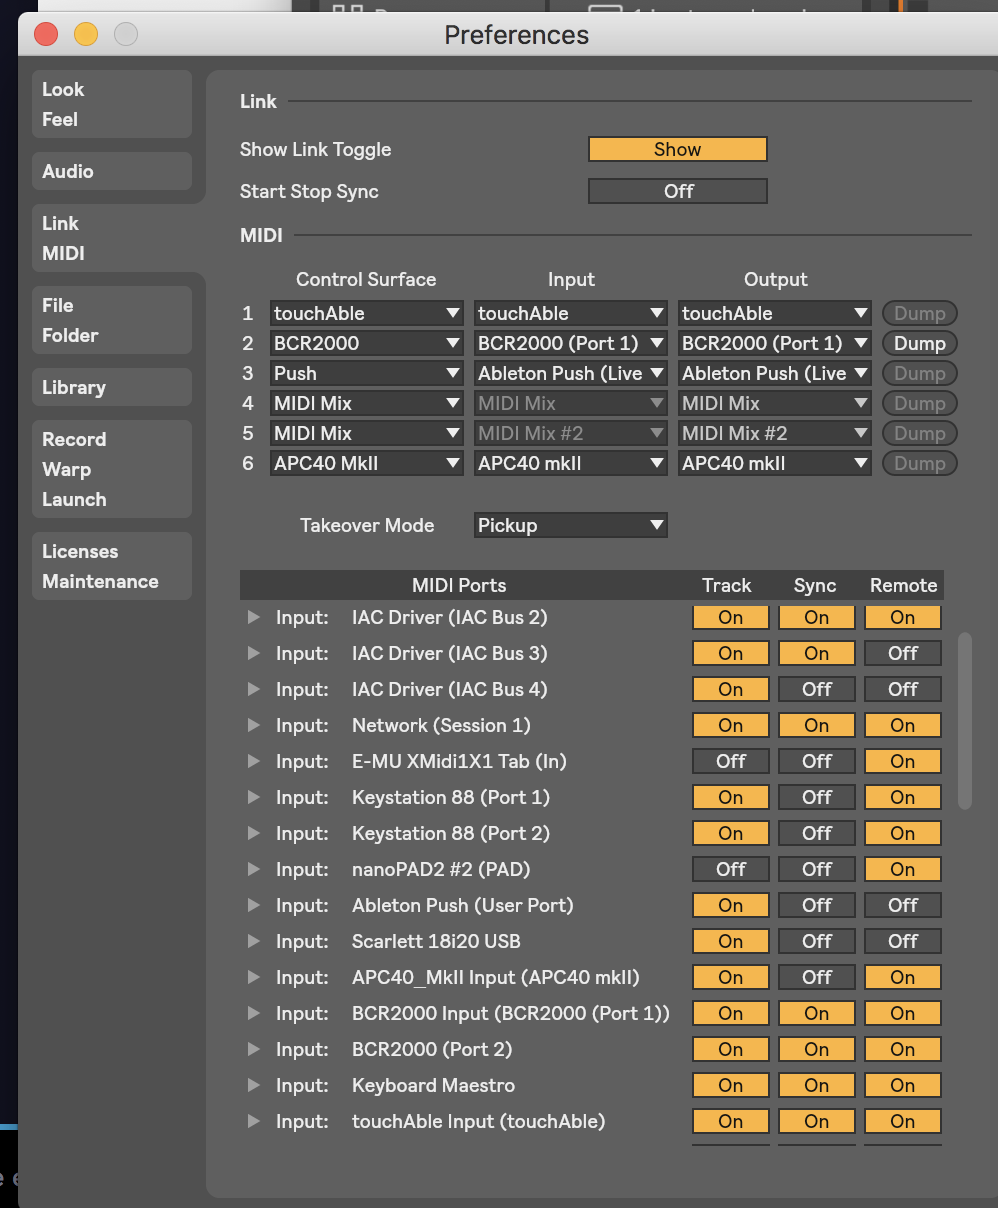Viewport: 998px width, 1208px height.
Task: Select the Link MIDI preferences tab
Action: point(111,238)
